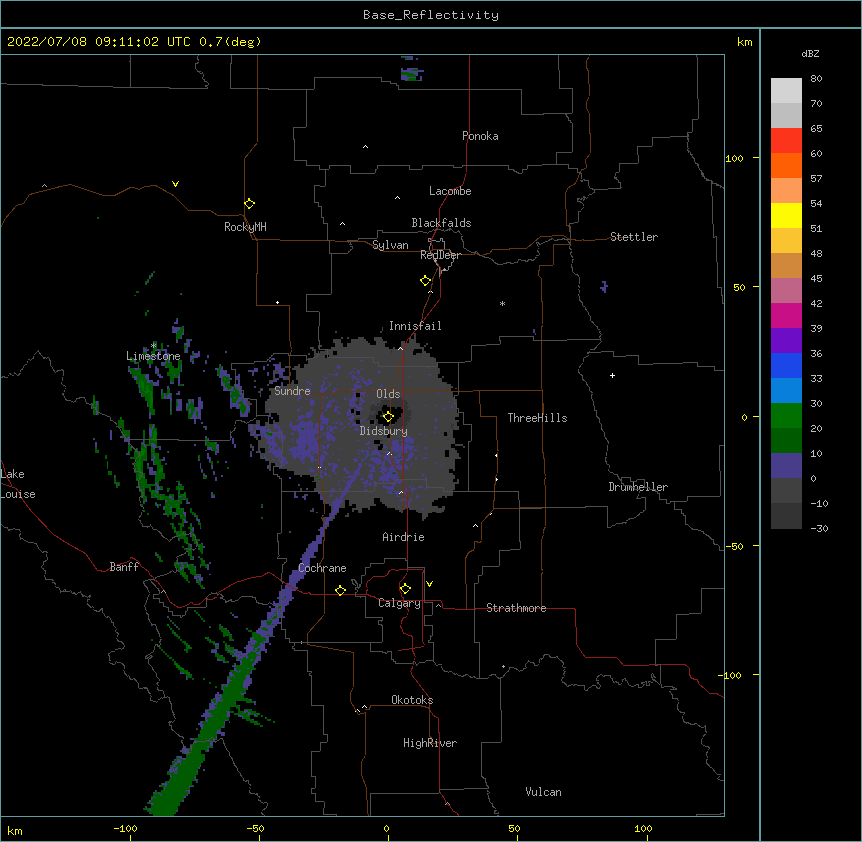The image size is (862, 842).
Task: Select the dark green 10-20 dBZ legend swatch
Action: point(786,441)
